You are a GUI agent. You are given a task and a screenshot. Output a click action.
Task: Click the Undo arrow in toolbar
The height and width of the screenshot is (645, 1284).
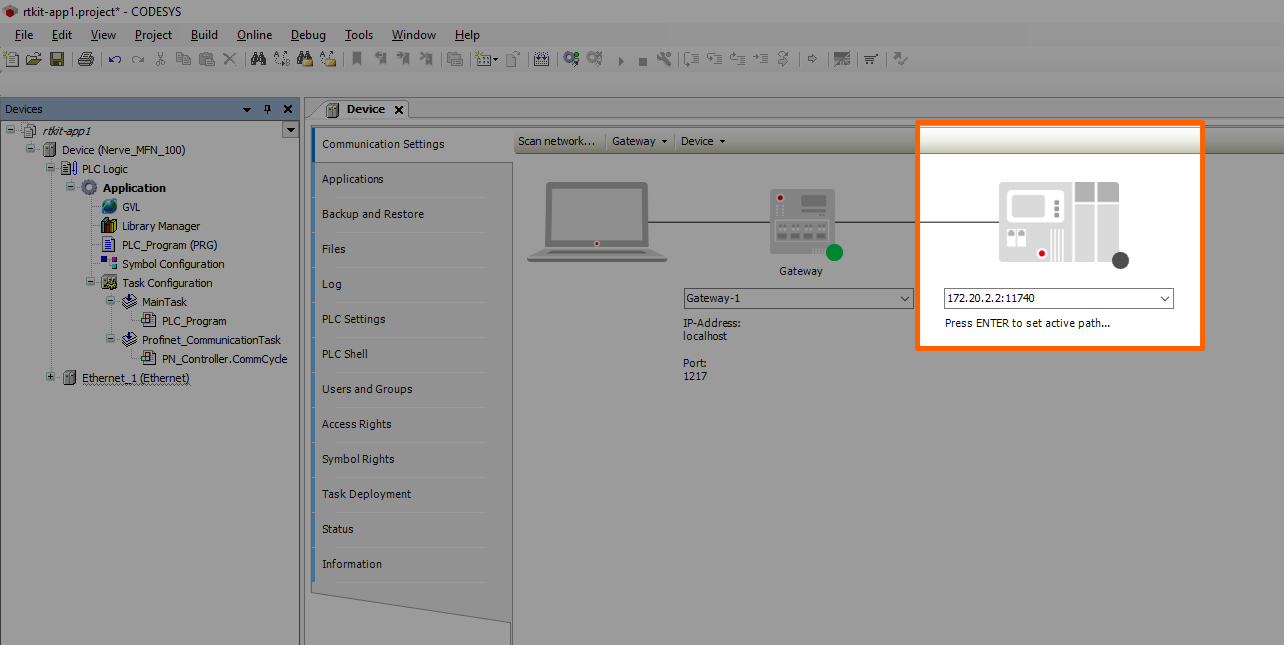coord(115,59)
